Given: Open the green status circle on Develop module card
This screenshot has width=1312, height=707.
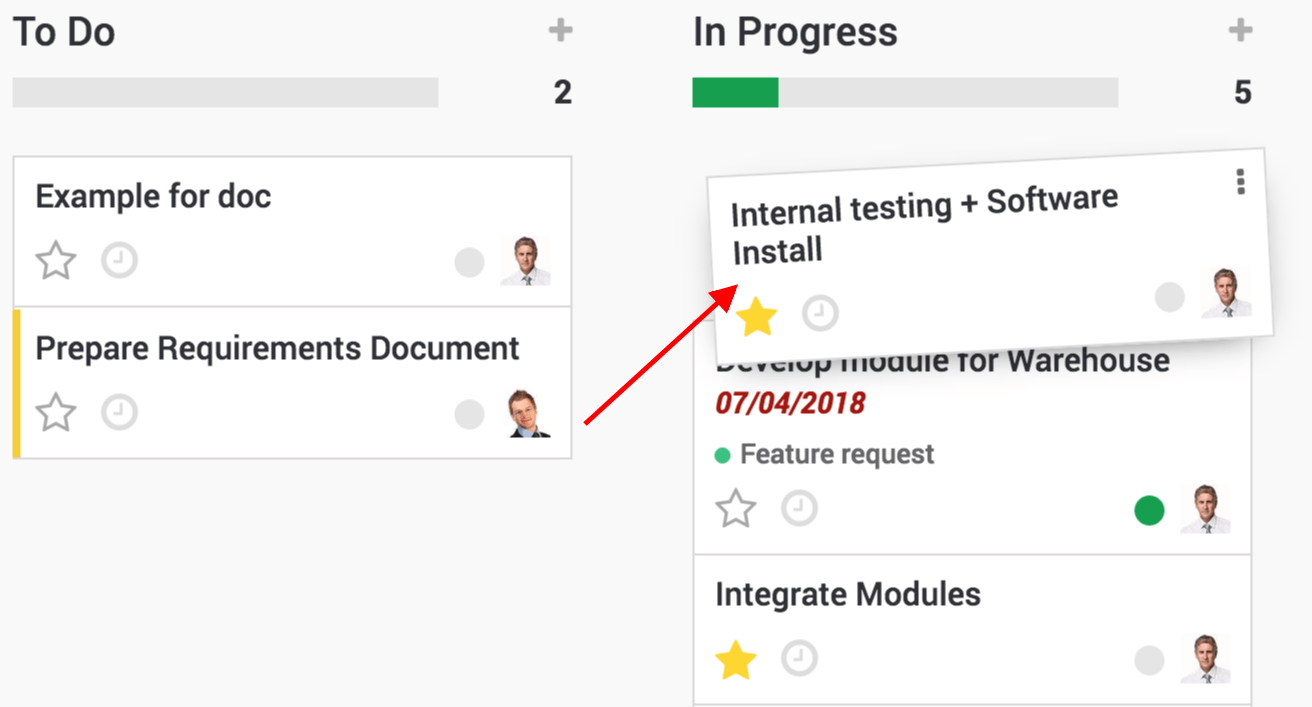Looking at the screenshot, I should (1149, 510).
